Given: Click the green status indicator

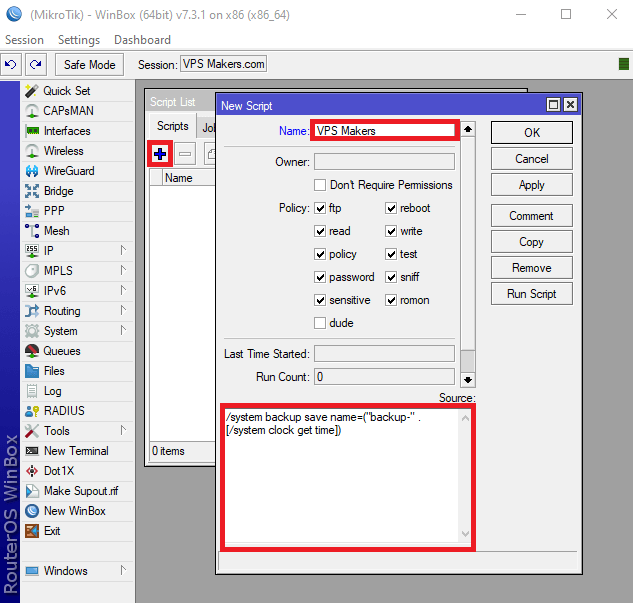Looking at the screenshot, I should tap(624, 64).
